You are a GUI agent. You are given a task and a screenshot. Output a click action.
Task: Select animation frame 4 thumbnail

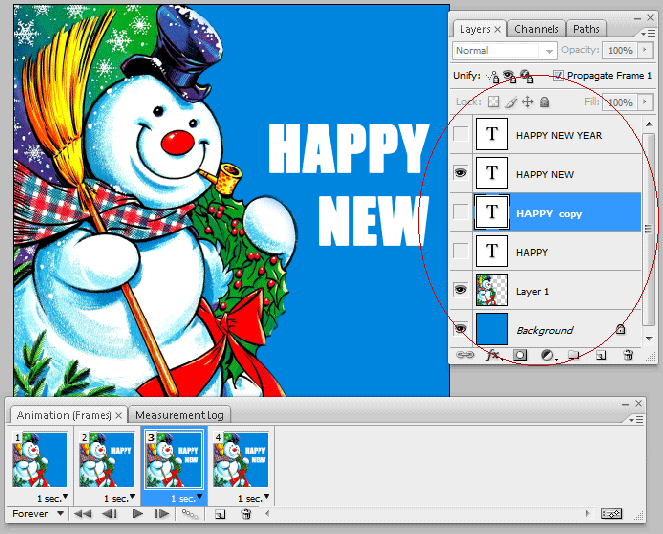point(240,460)
